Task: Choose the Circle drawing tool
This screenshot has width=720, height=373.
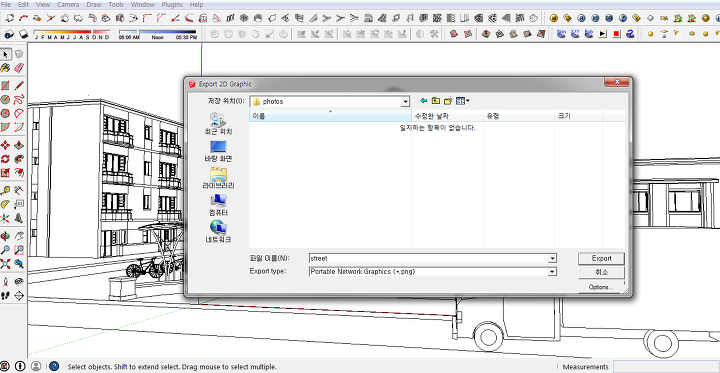Action: pyautogui.click(x=6, y=99)
